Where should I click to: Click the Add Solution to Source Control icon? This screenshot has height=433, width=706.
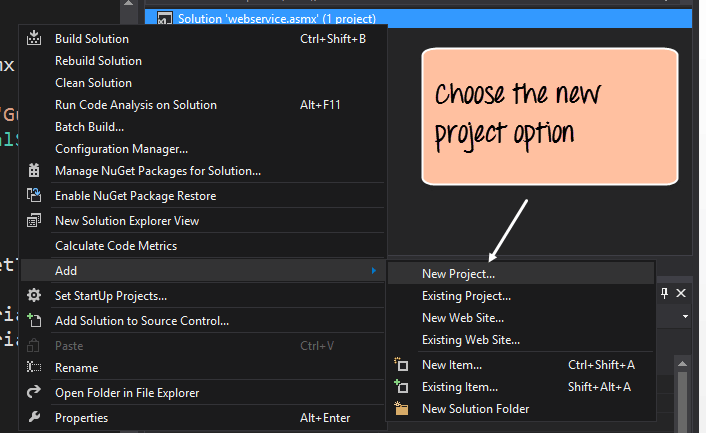tap(34, 321)
